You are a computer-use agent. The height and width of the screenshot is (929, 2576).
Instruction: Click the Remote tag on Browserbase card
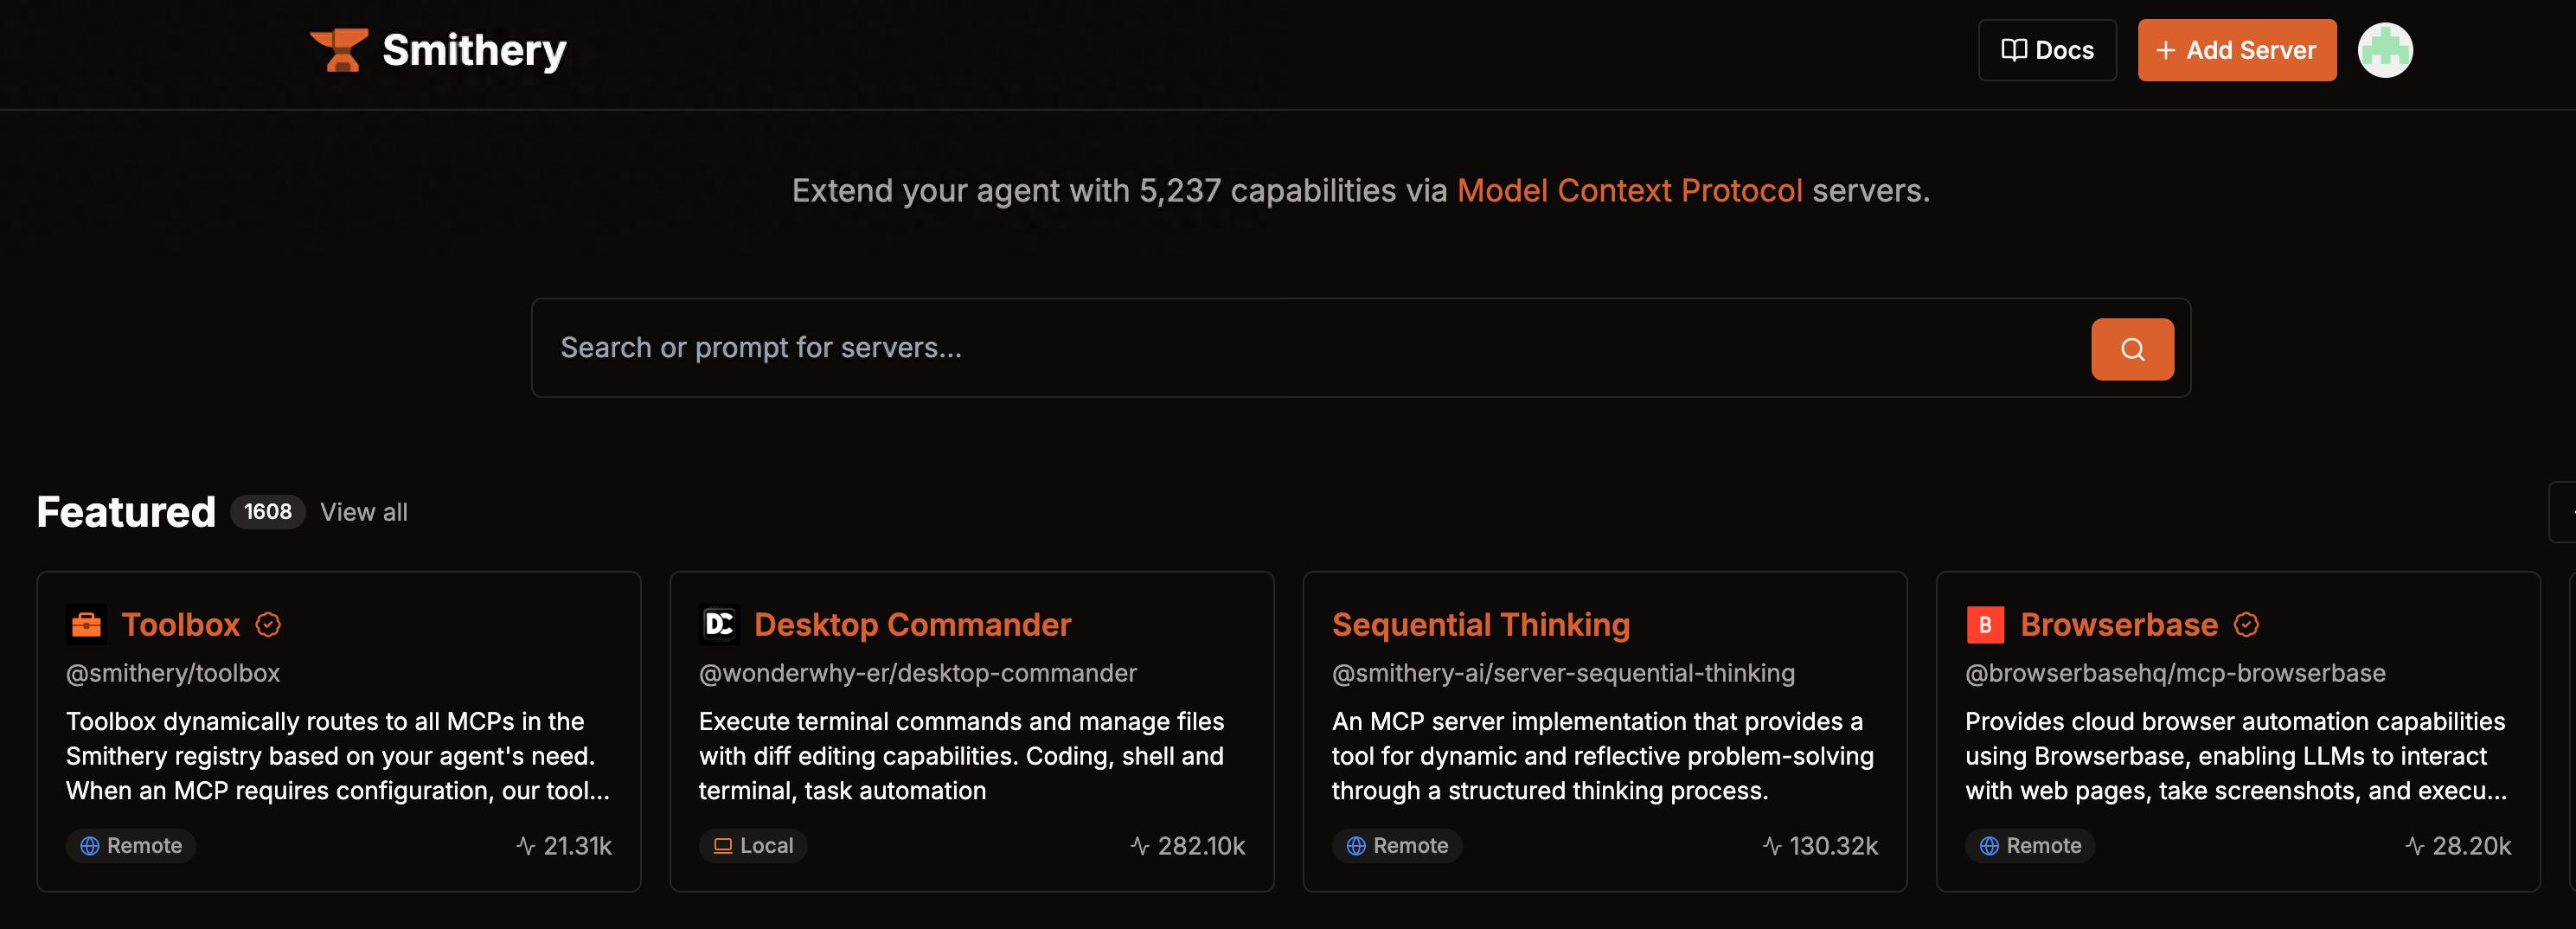pyautogui.click(x=2030, y=846)
